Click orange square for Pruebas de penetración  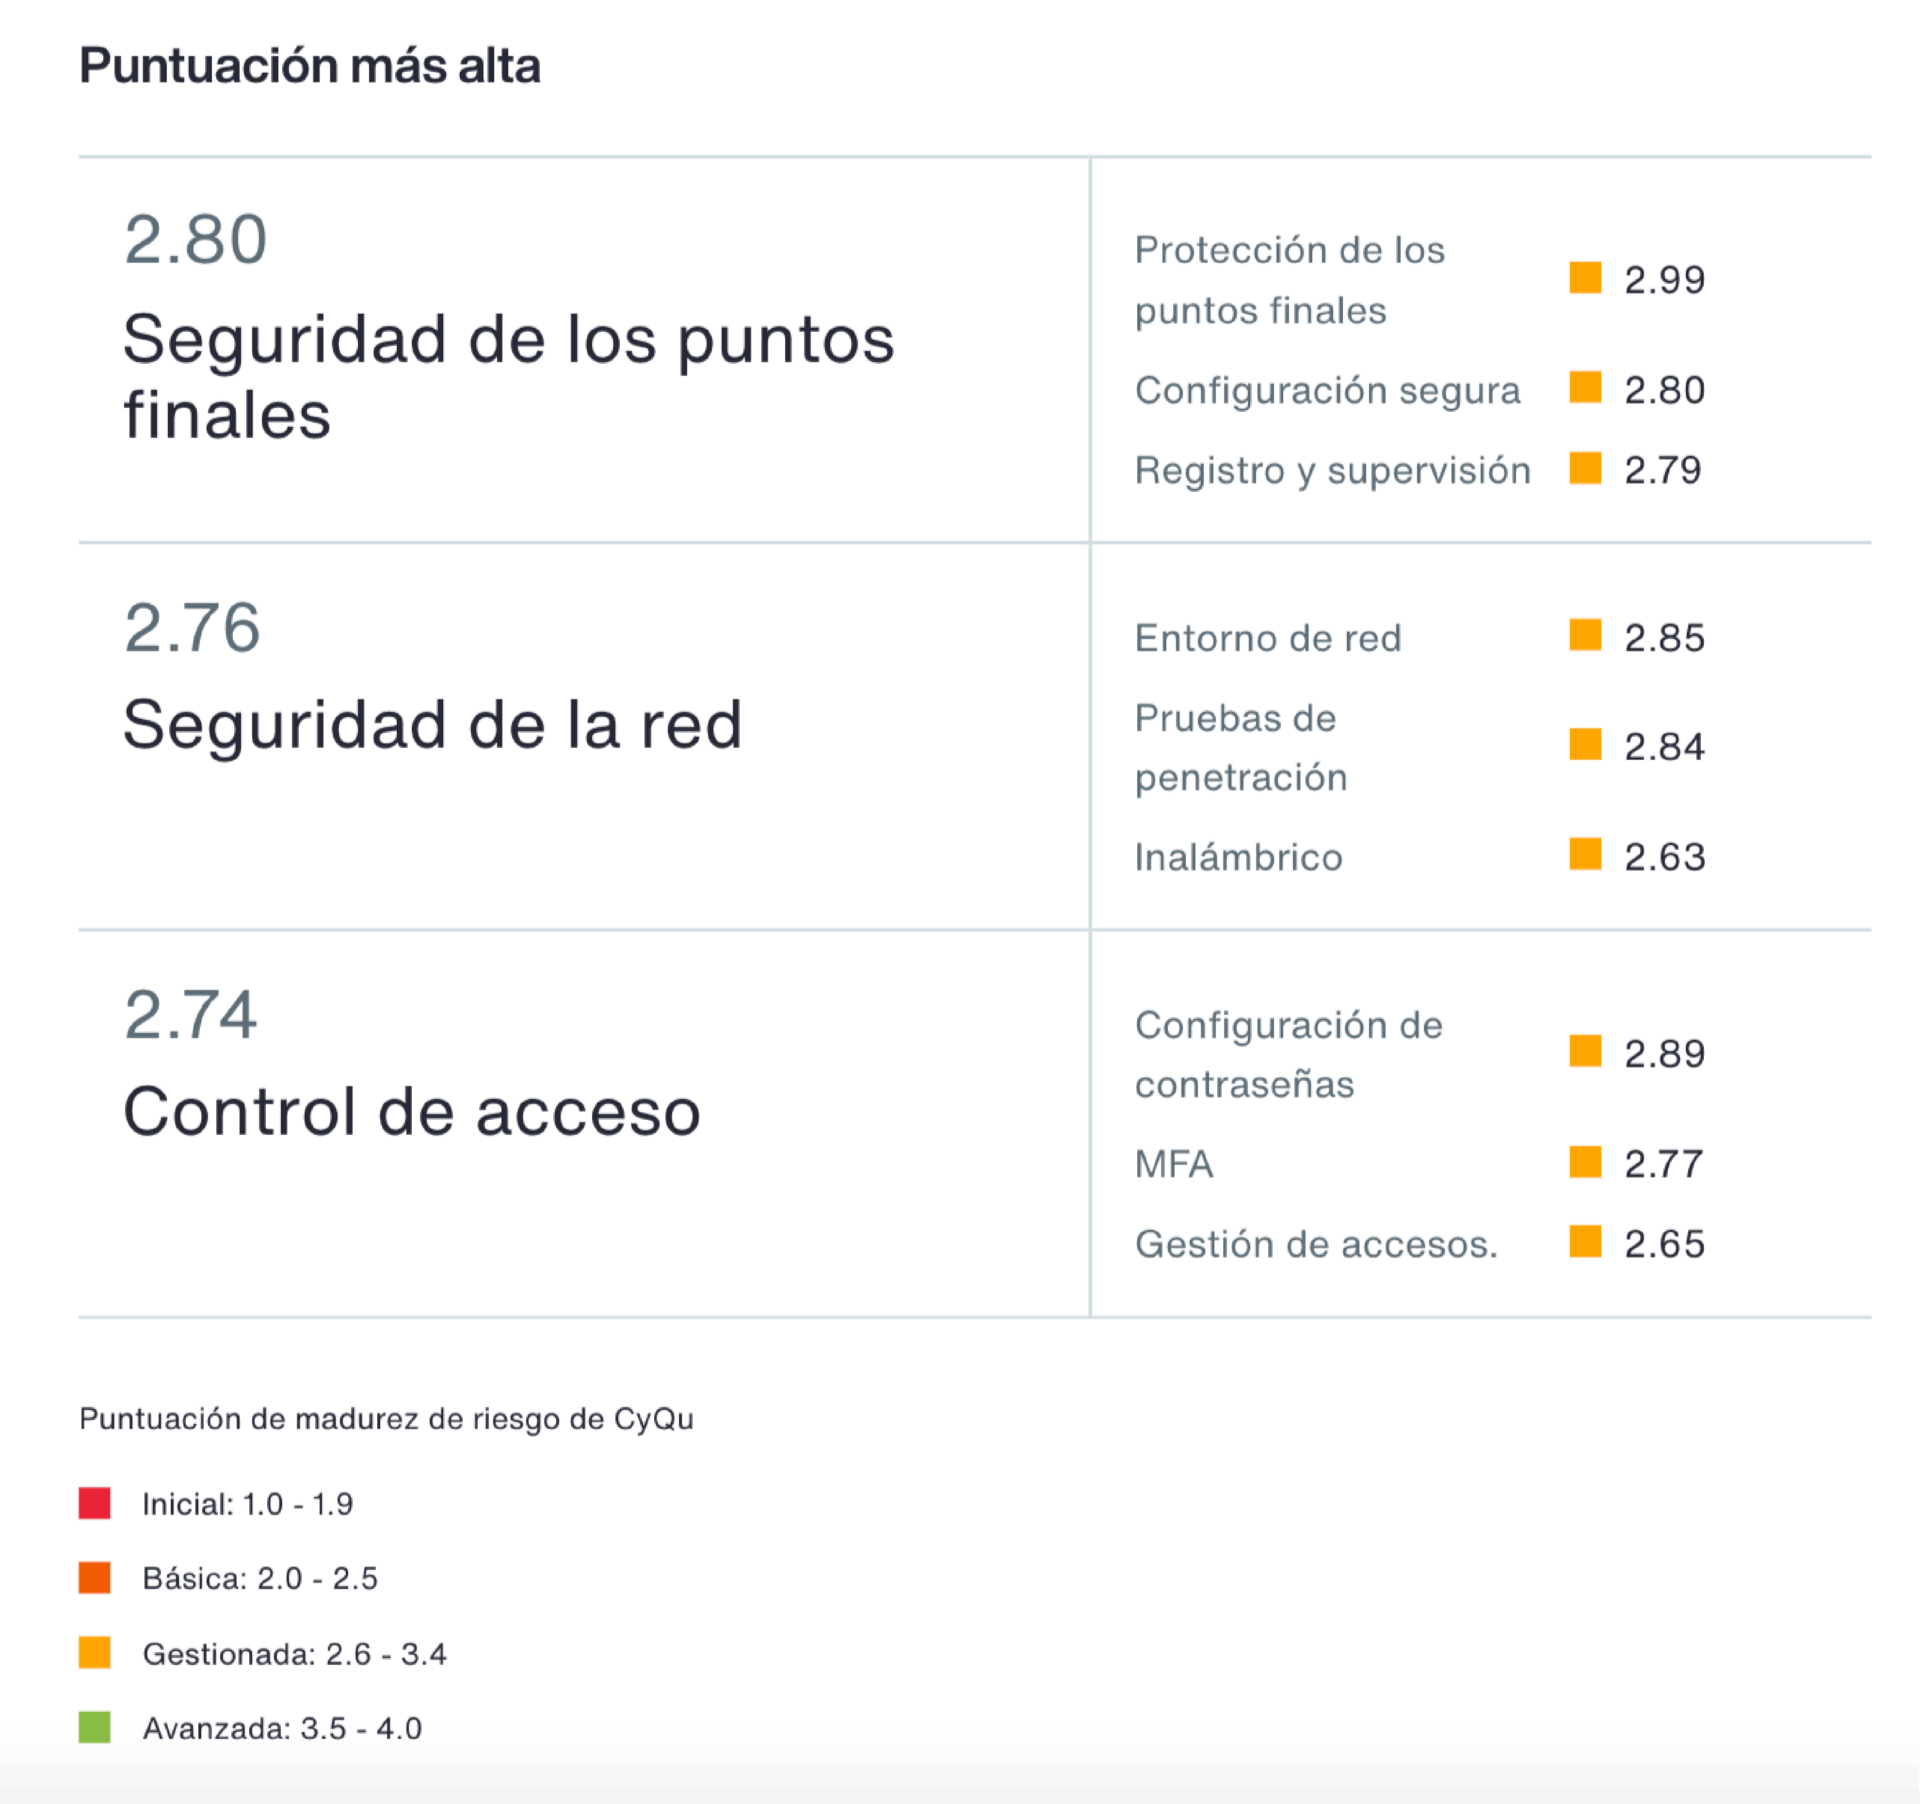click(x=1585, y=745)
